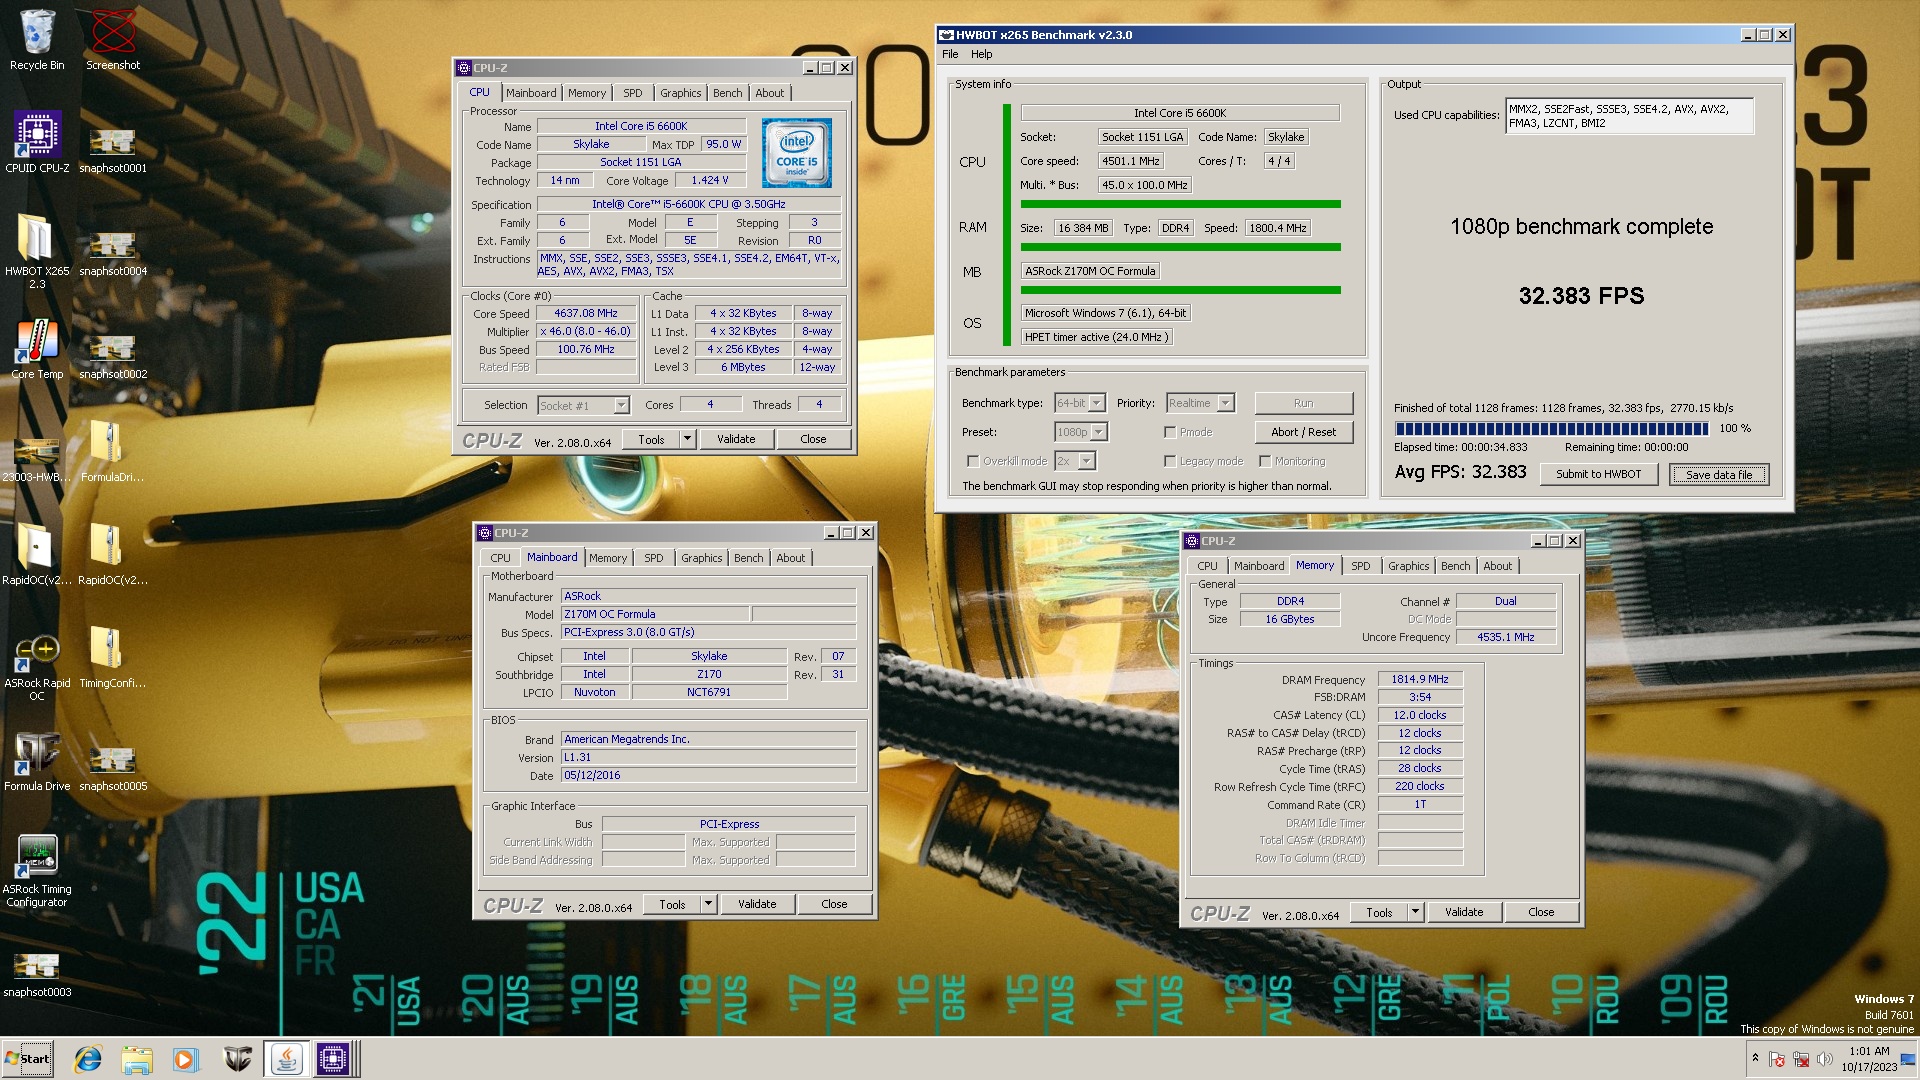The image size is (1920, 1080).
Task: Expand Tools dropdown arrow in Mainboard CPU-Z
Action: pyautogui.click(x=708, y=904)
